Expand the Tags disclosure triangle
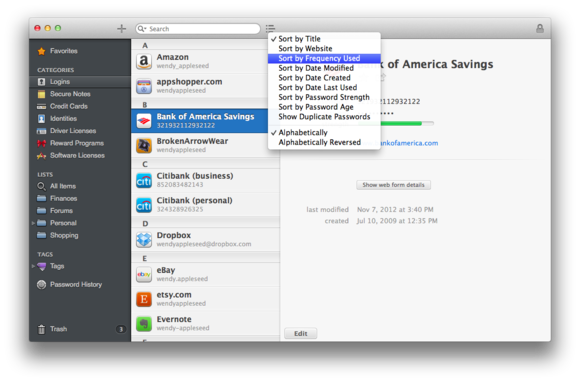 pos(33,266)
